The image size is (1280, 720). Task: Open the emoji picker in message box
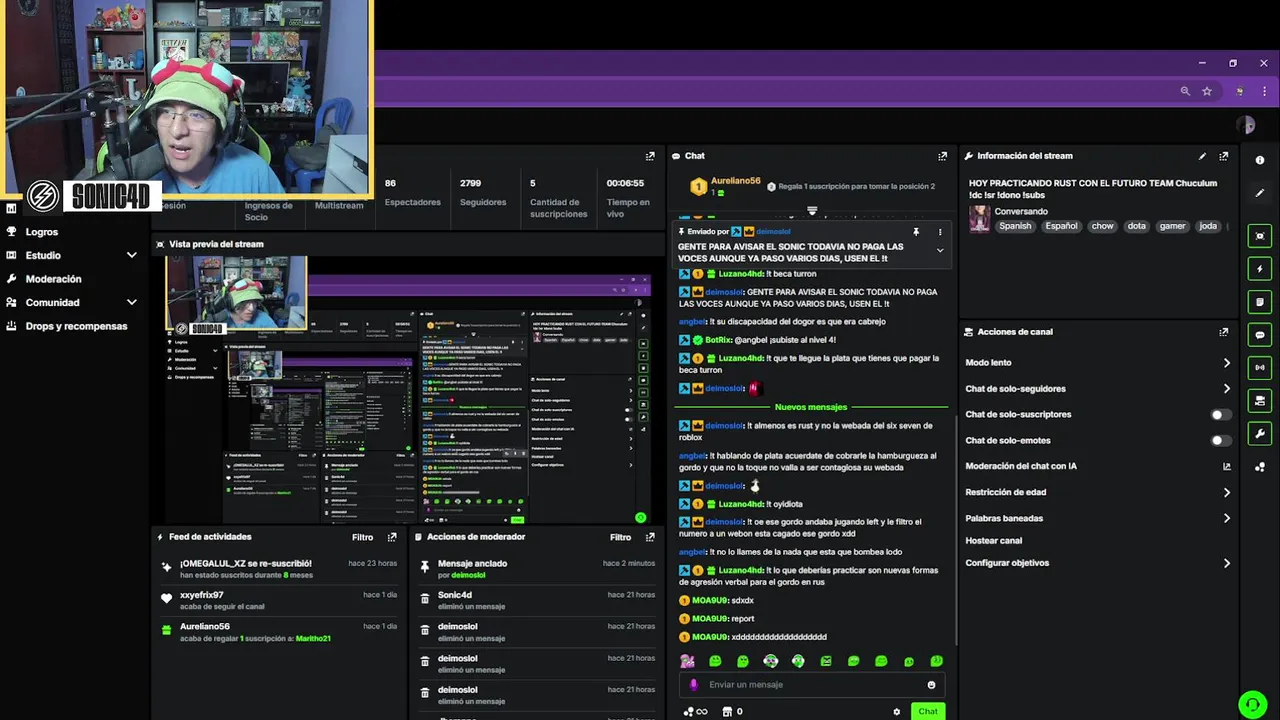(x=931, y=685)
